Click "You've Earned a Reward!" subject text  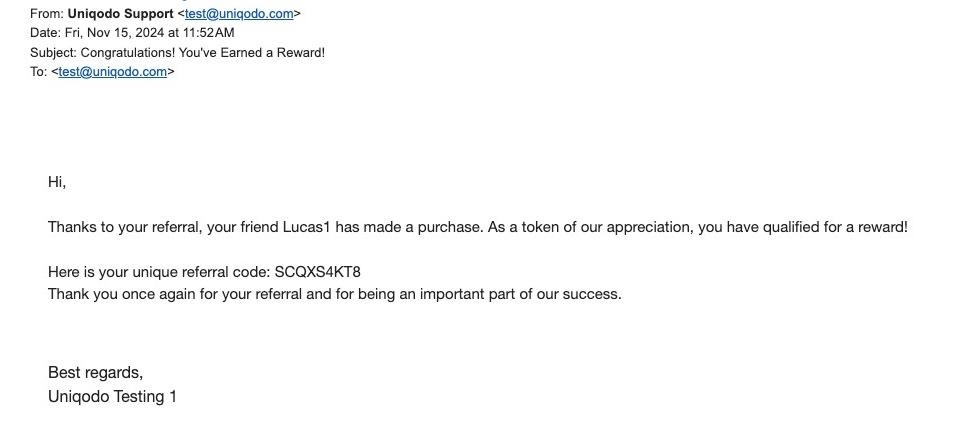tap(252, 52)
